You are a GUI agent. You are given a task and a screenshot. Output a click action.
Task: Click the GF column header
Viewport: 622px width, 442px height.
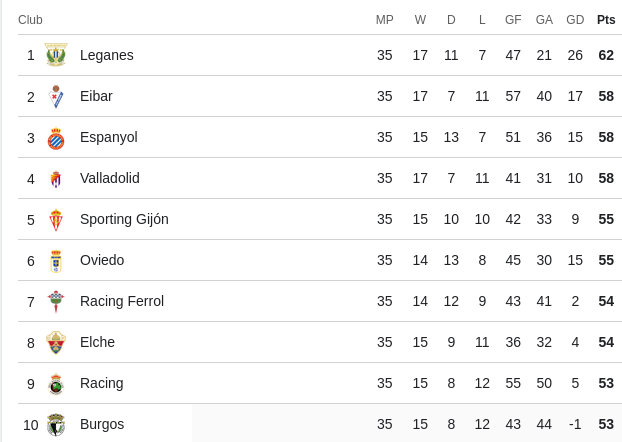pos(513,20)
